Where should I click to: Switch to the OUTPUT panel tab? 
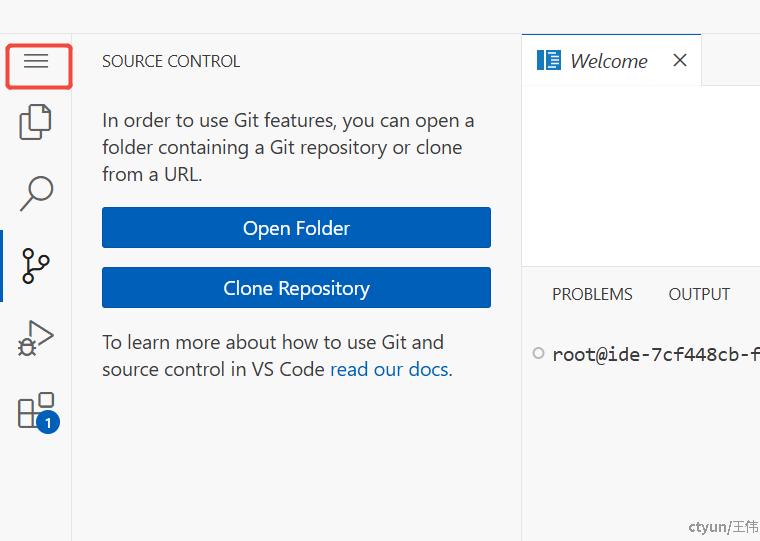[x=699, y=294]
